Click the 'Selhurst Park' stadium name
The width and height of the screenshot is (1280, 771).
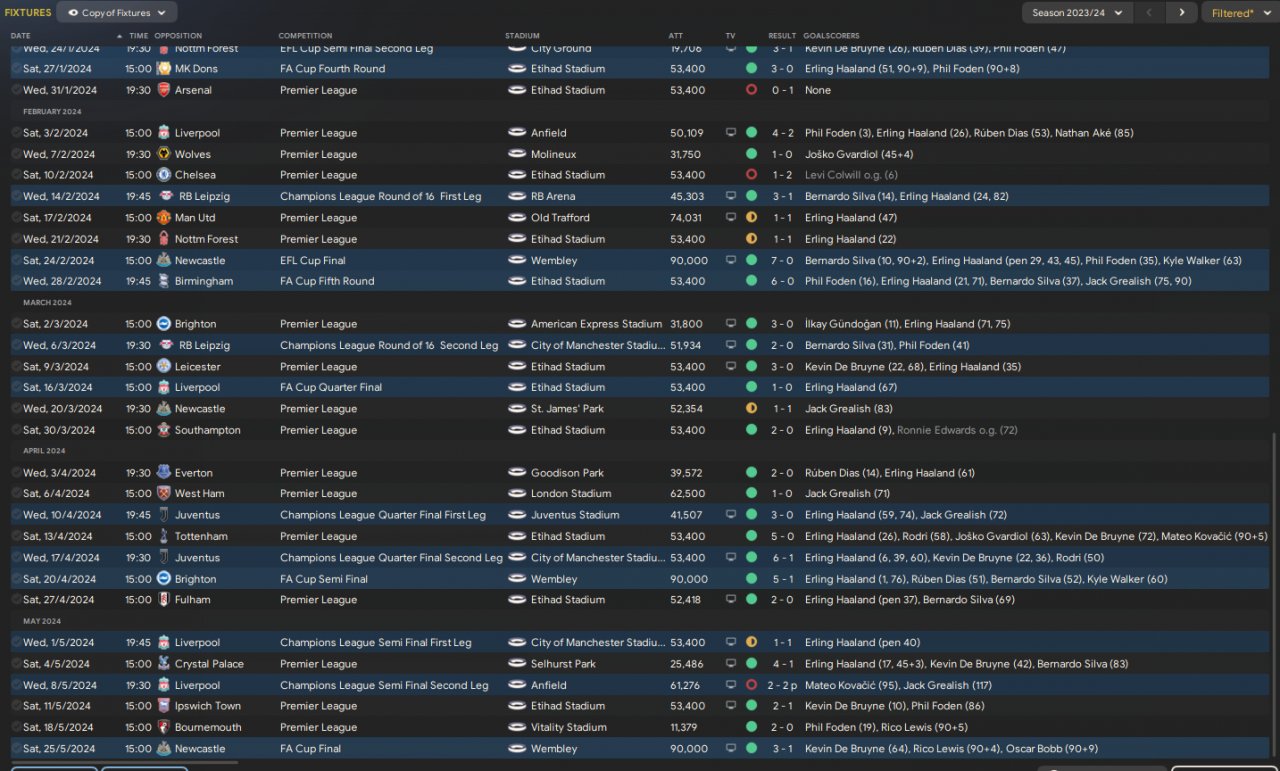563,664
